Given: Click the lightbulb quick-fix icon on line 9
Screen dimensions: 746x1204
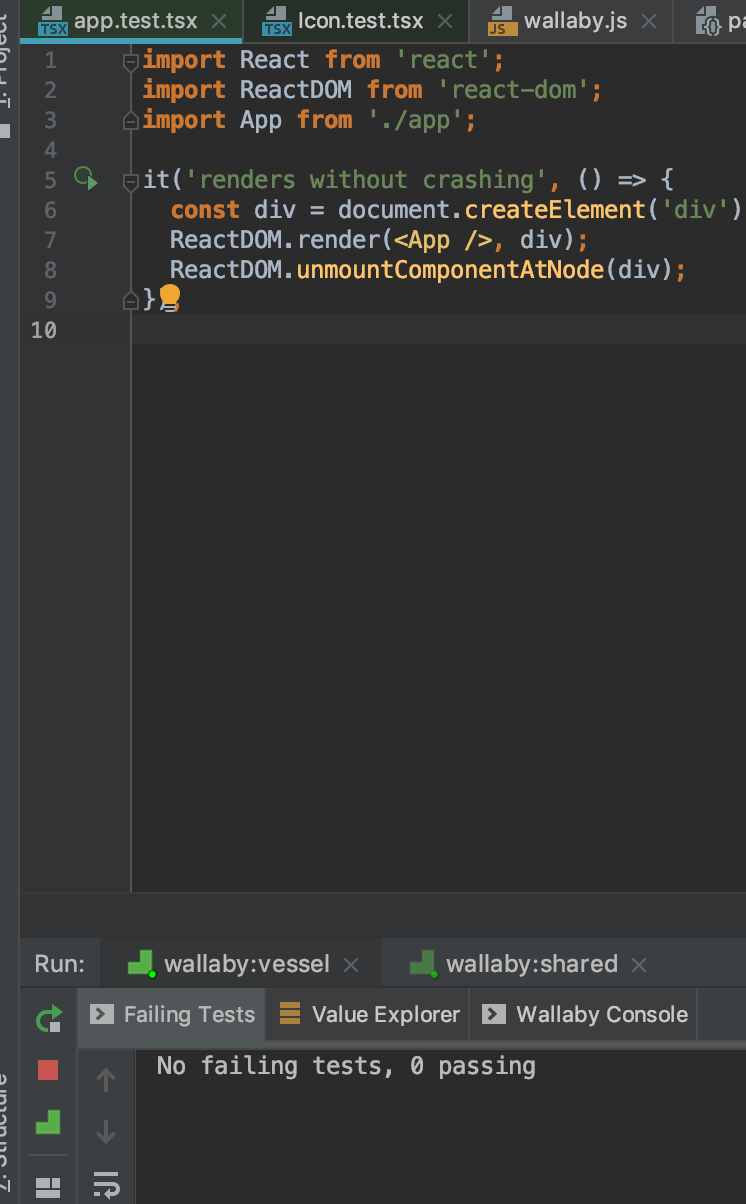Looking at the screenshot, I should [168, 298].
